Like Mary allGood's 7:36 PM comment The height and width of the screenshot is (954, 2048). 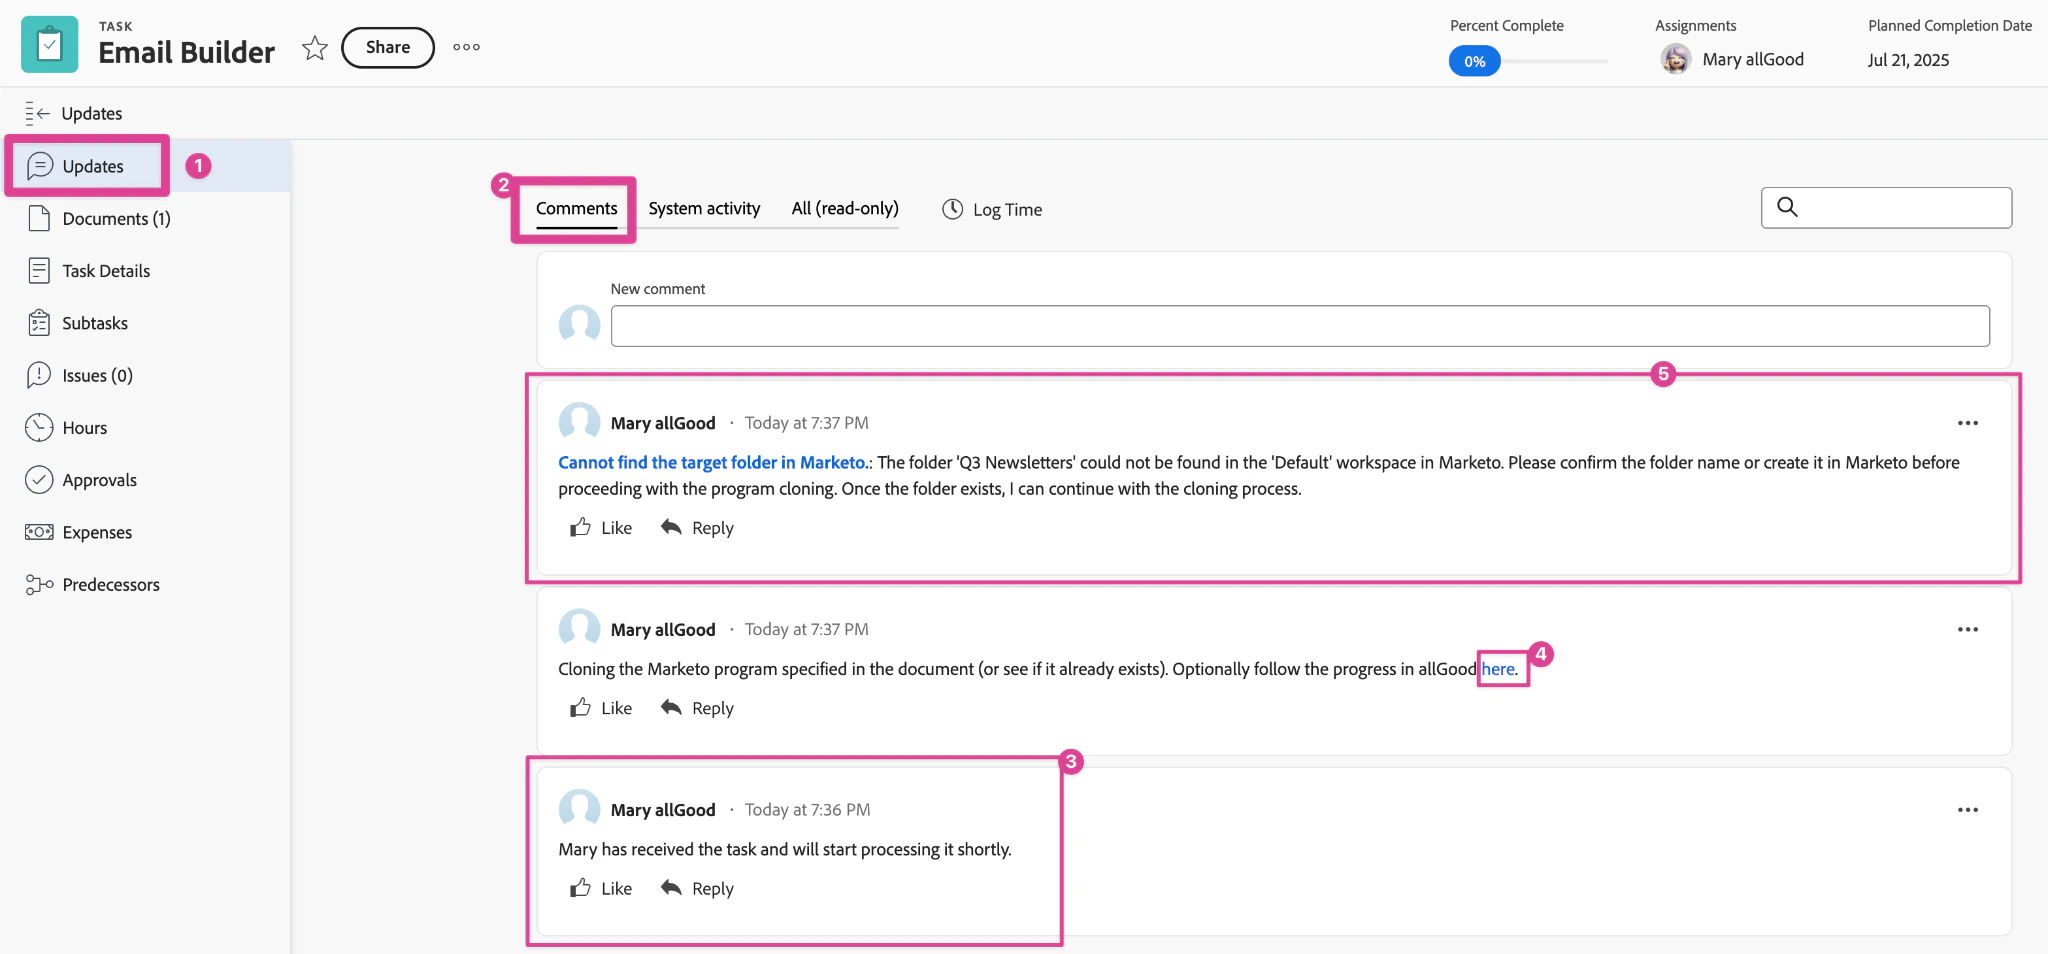[x=600, y=887]
